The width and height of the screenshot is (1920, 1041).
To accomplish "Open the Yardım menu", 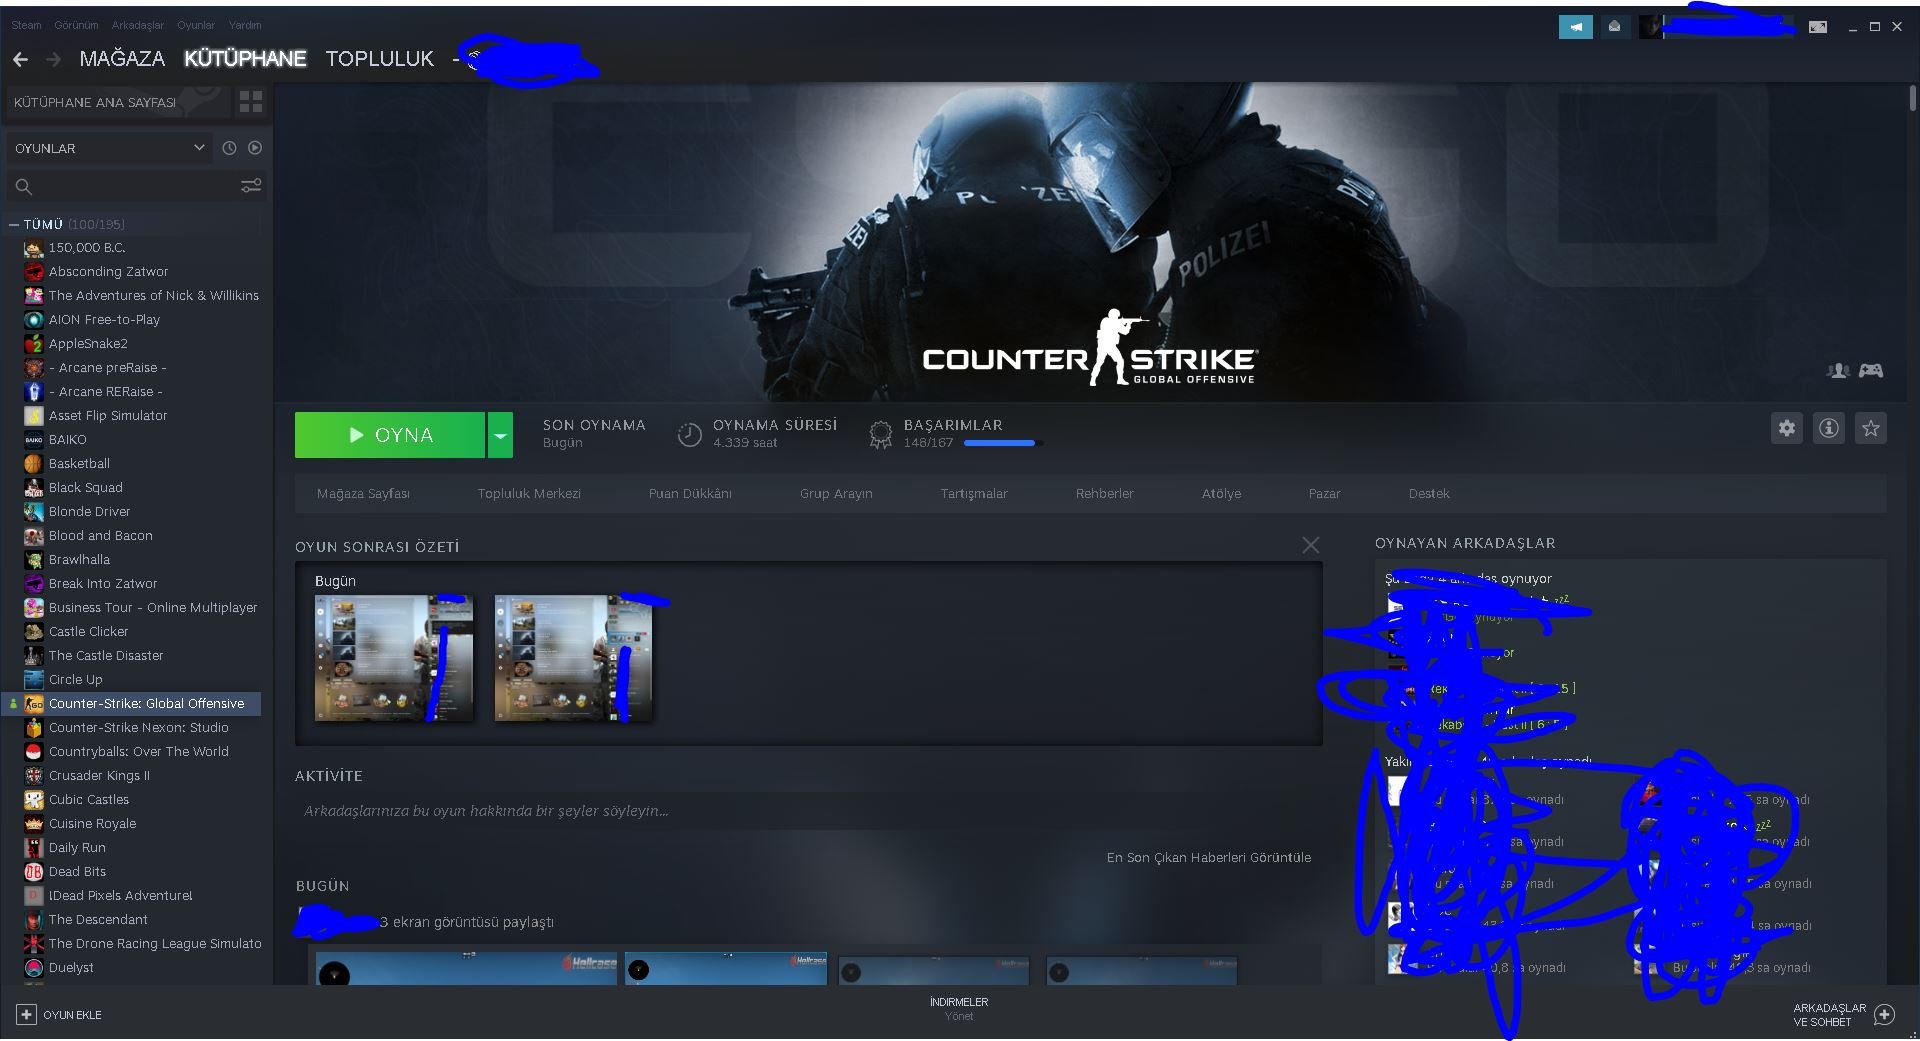I will click(245, 25).
